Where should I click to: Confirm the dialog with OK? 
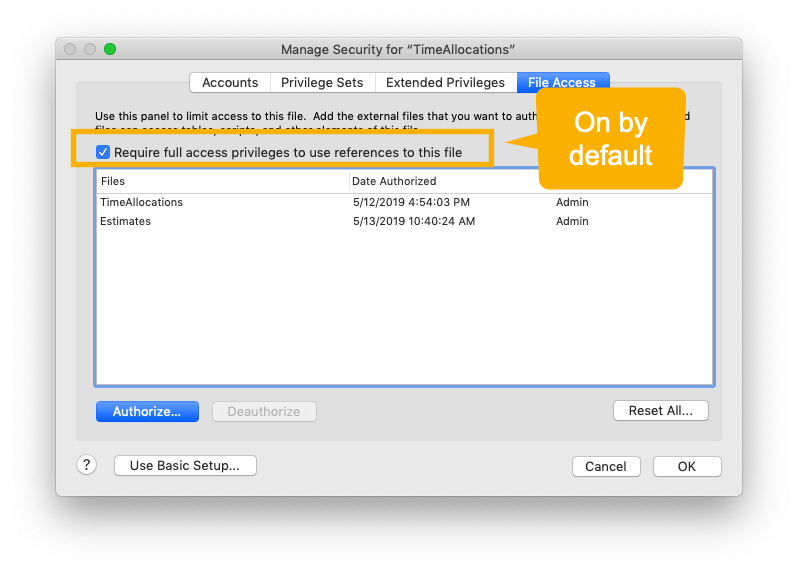coord(687,466)
